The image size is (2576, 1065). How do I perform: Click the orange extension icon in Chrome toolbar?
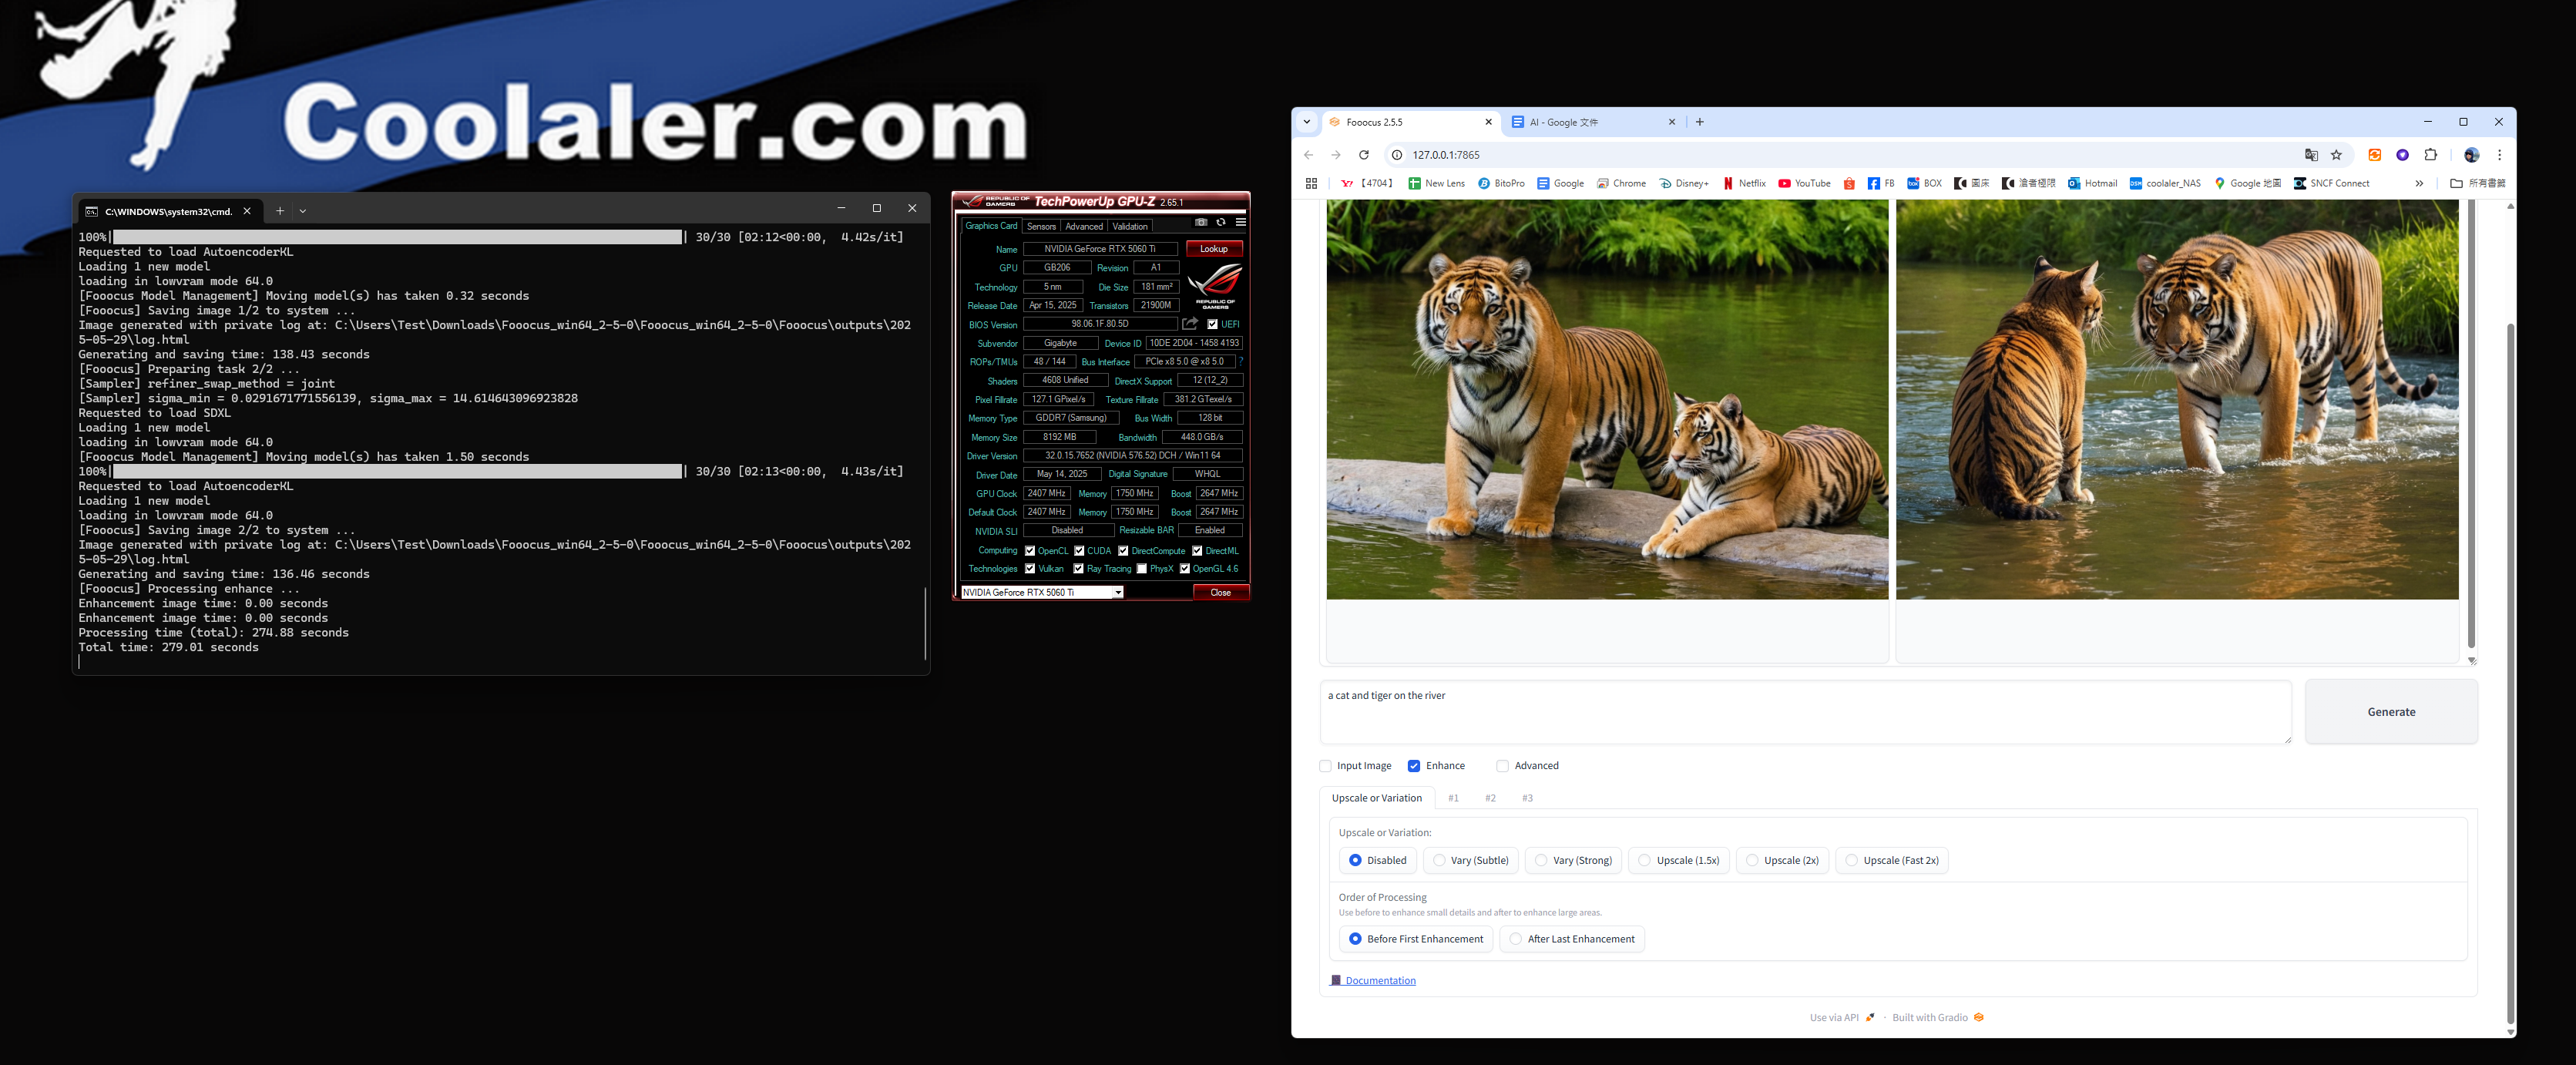point(2375,155)
